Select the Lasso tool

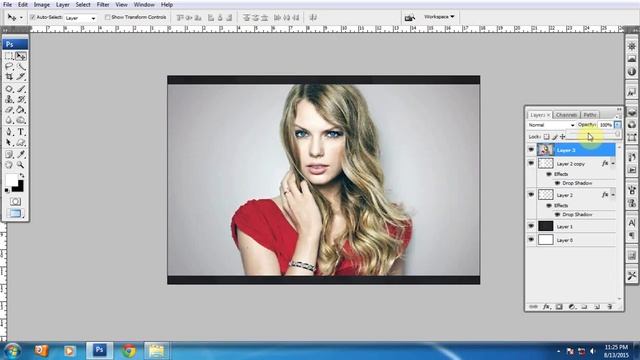(x=9, y=67)
